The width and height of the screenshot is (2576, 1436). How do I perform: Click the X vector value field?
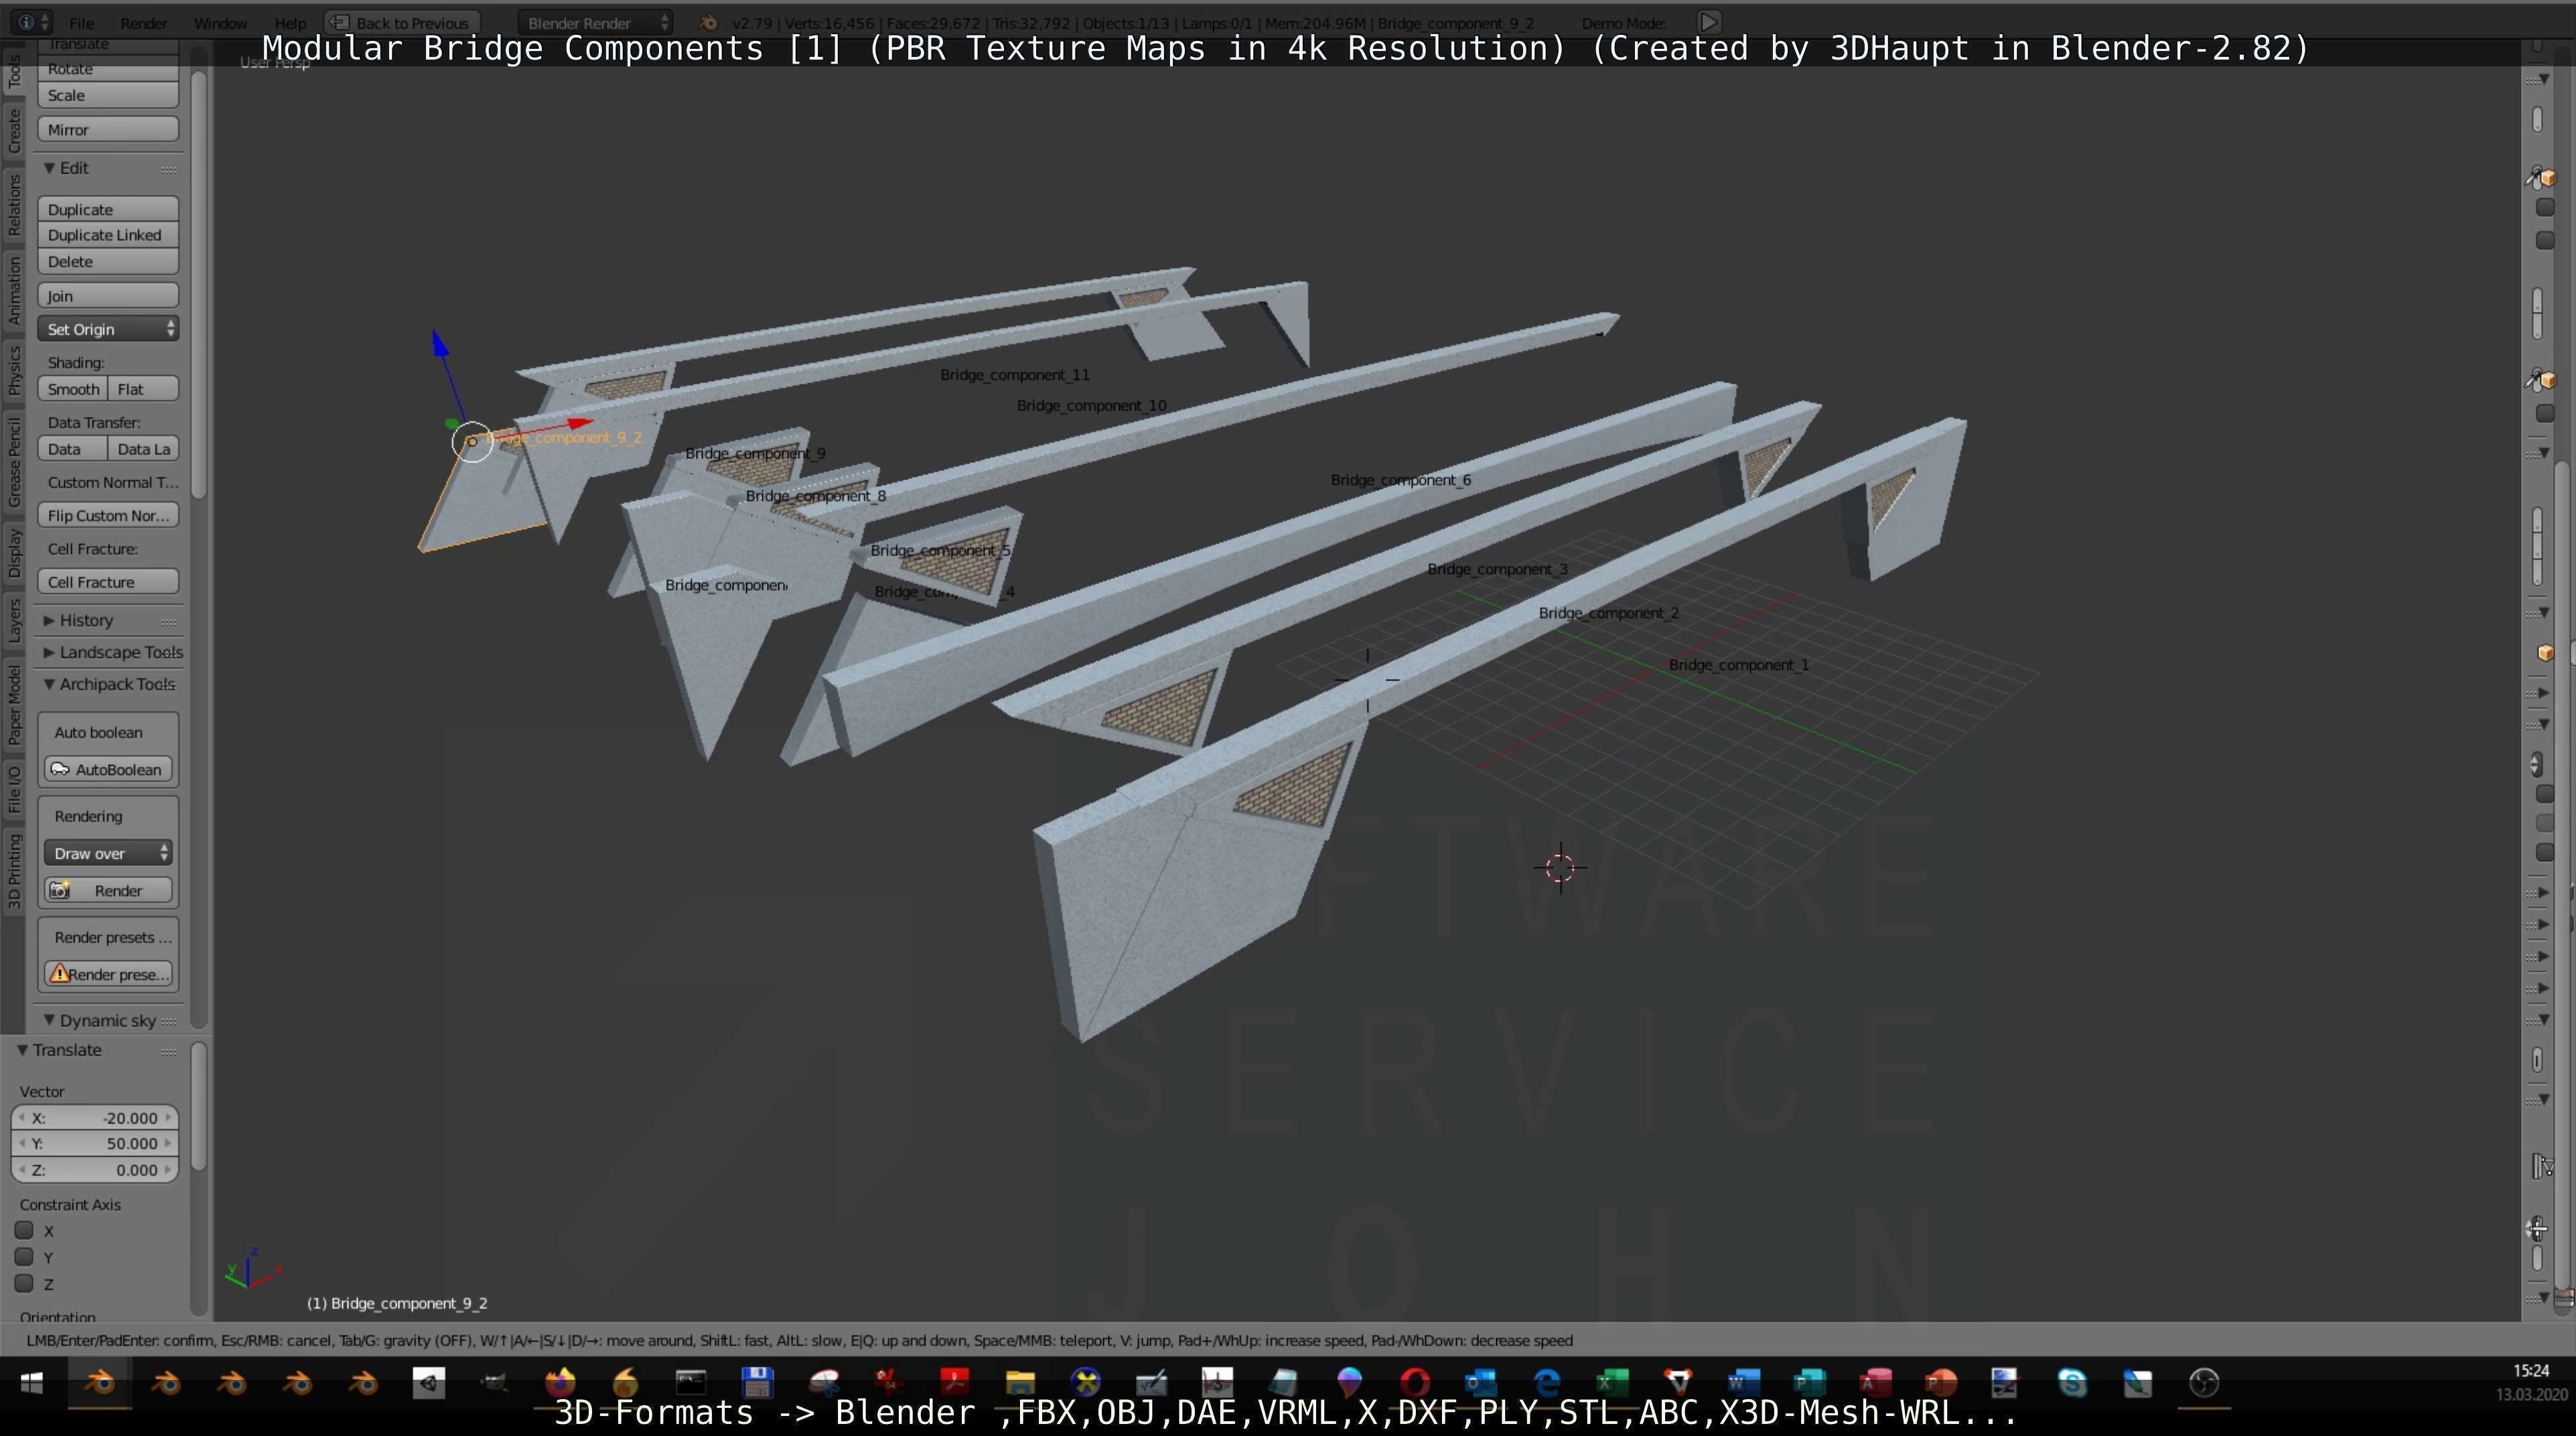tap(95, 1118)
